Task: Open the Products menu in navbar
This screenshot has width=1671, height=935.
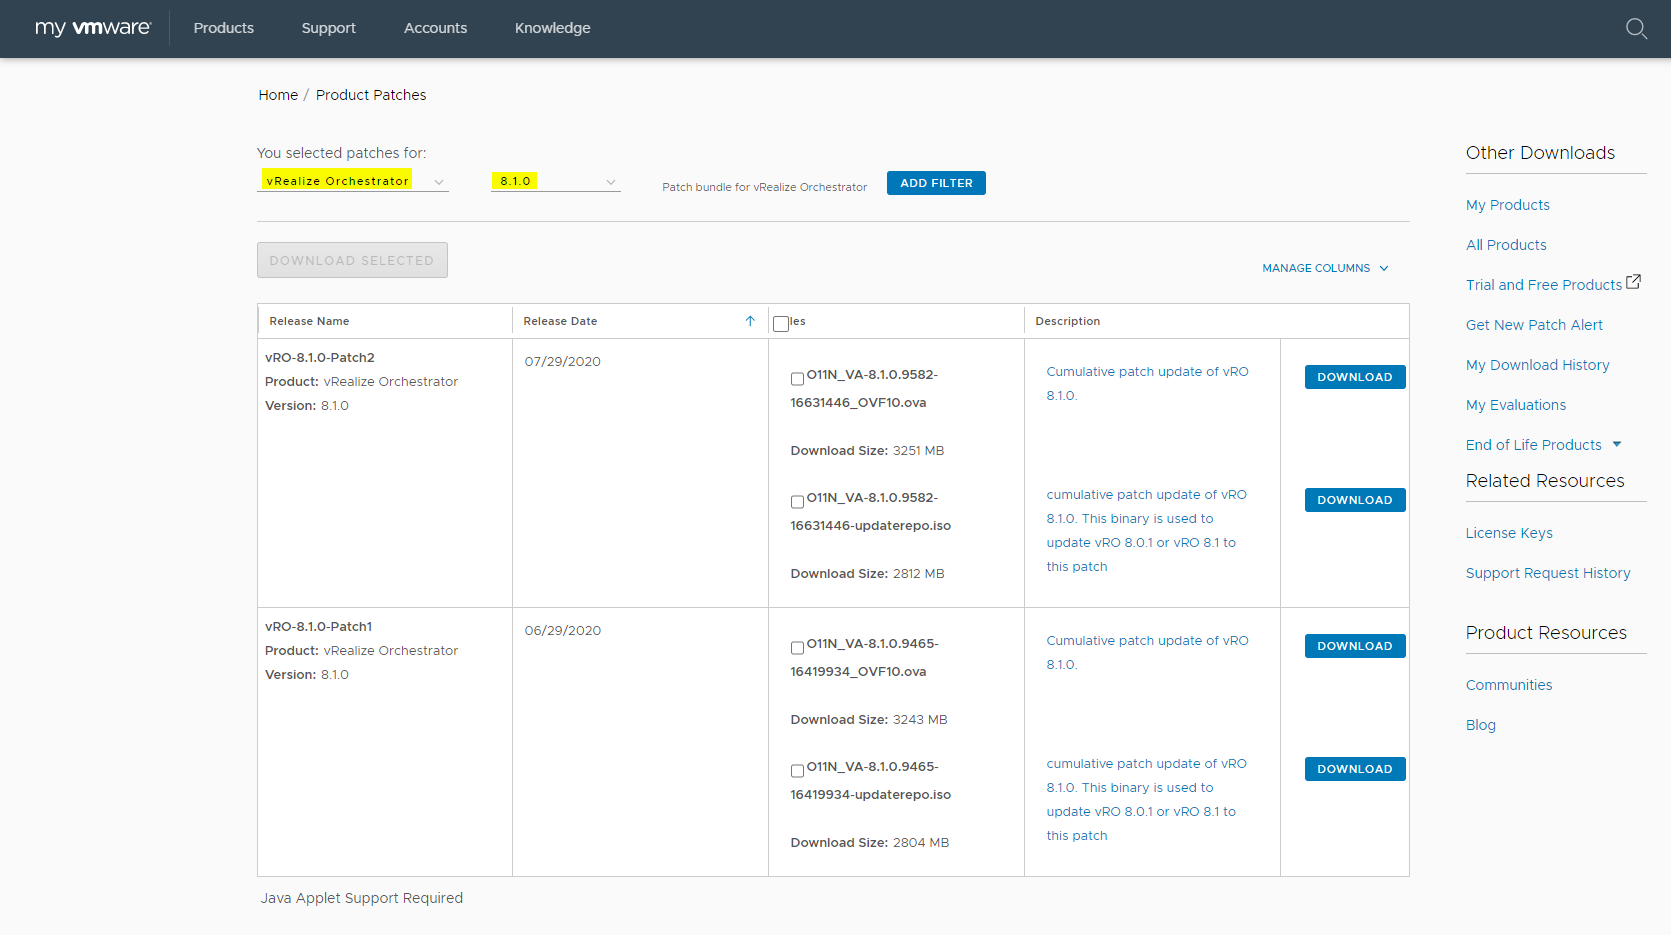Action: coord(223,28)
